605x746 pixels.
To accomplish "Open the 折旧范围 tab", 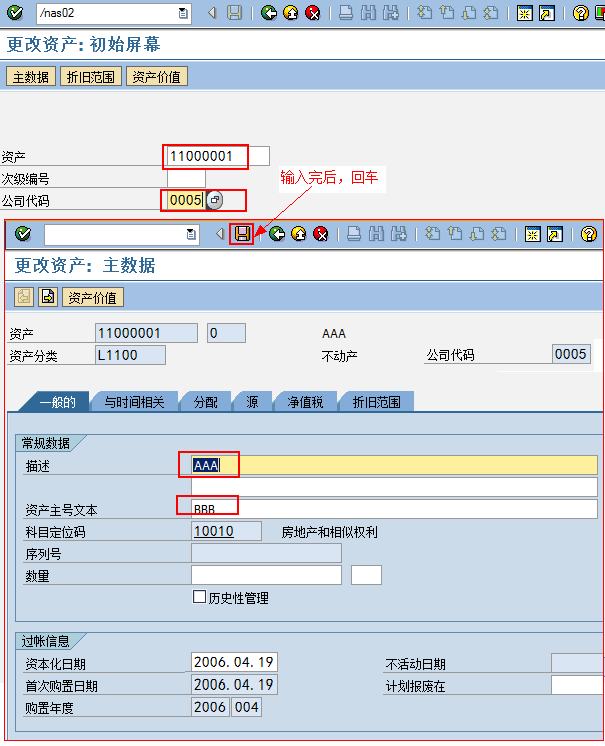I will [x=377, y=402].
